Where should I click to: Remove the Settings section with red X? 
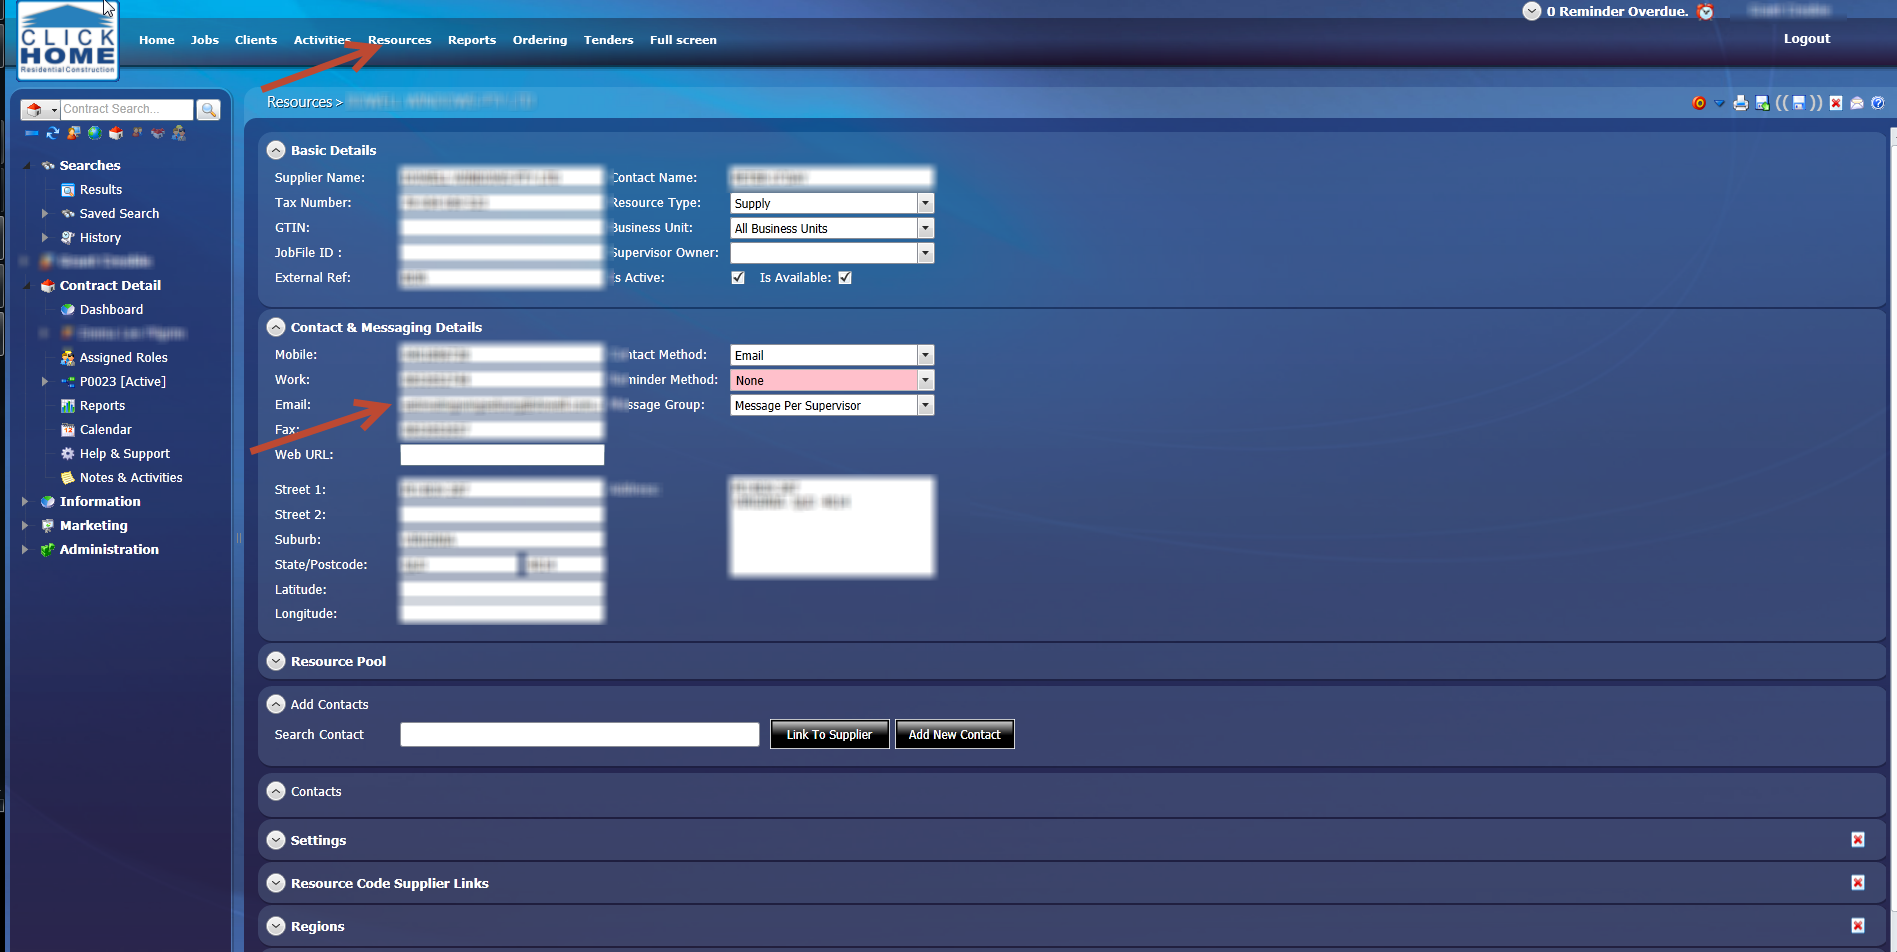tap(1857, 840)
